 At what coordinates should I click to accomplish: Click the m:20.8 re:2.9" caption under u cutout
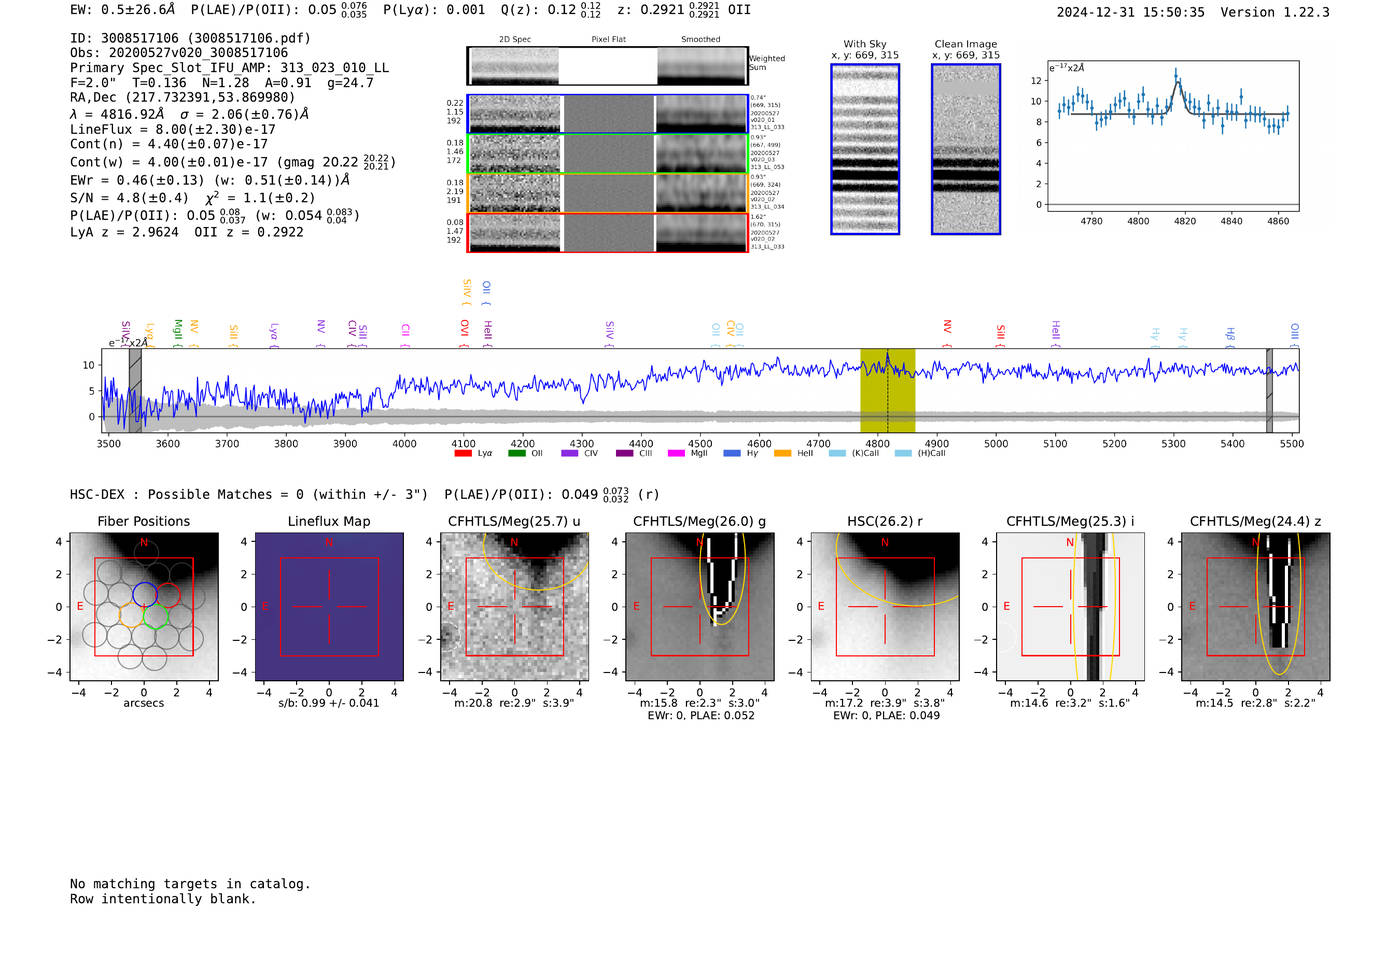[x=514, y=703]
